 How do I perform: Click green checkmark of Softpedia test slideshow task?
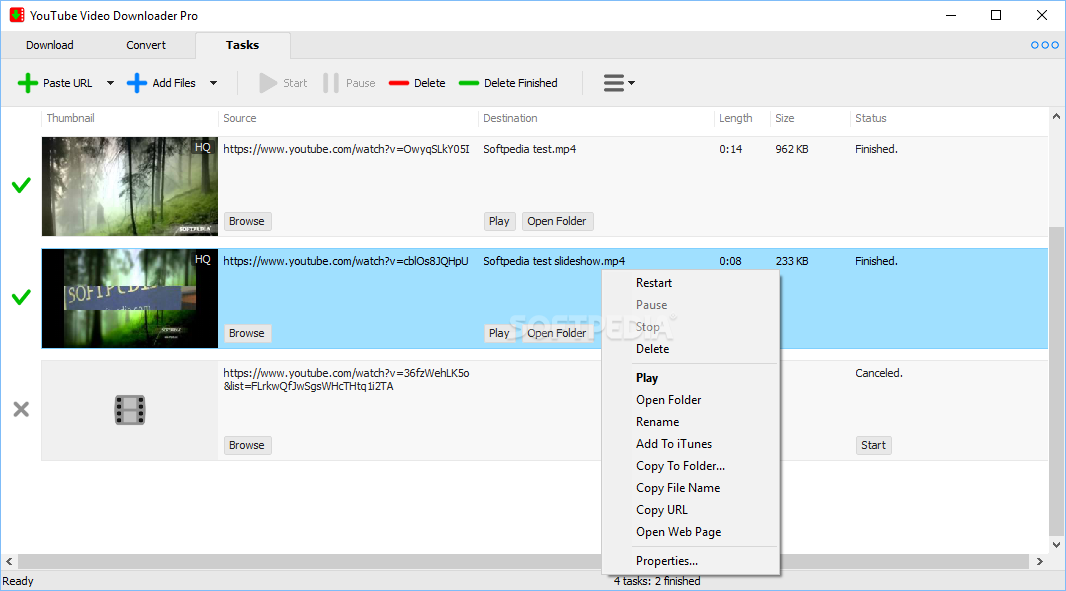pos(21,297)
